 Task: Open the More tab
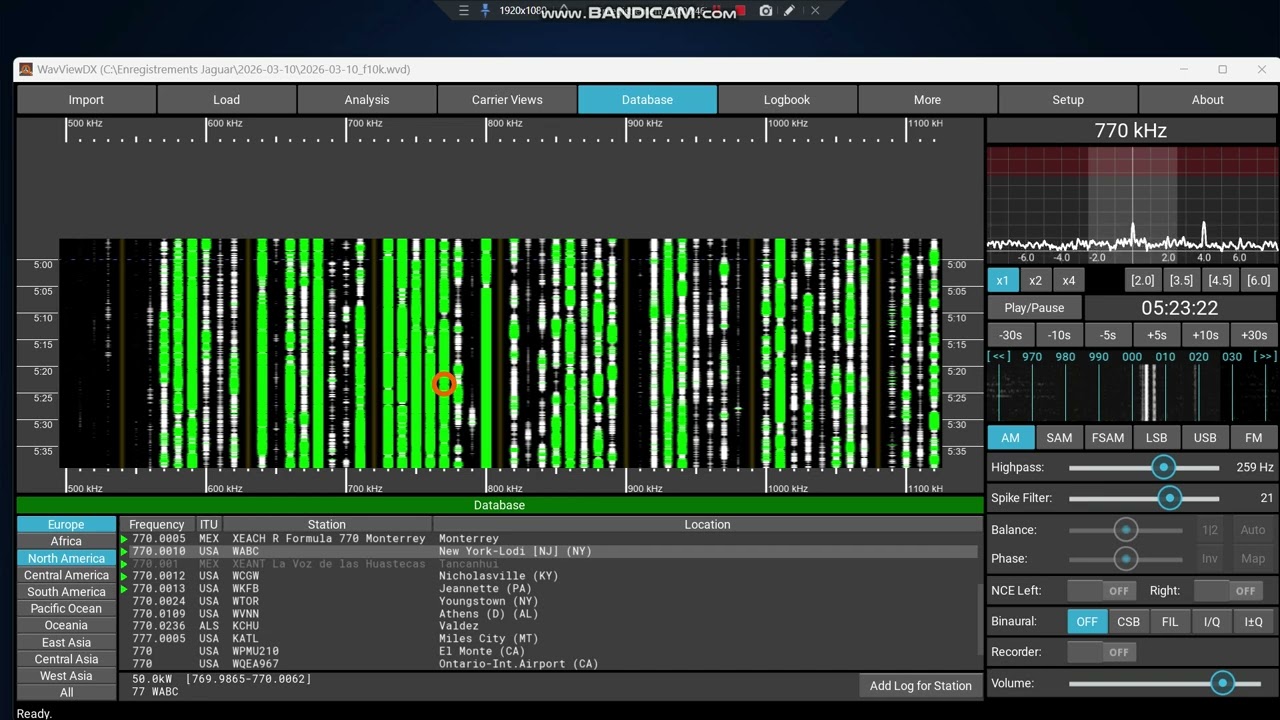[927, 100]
